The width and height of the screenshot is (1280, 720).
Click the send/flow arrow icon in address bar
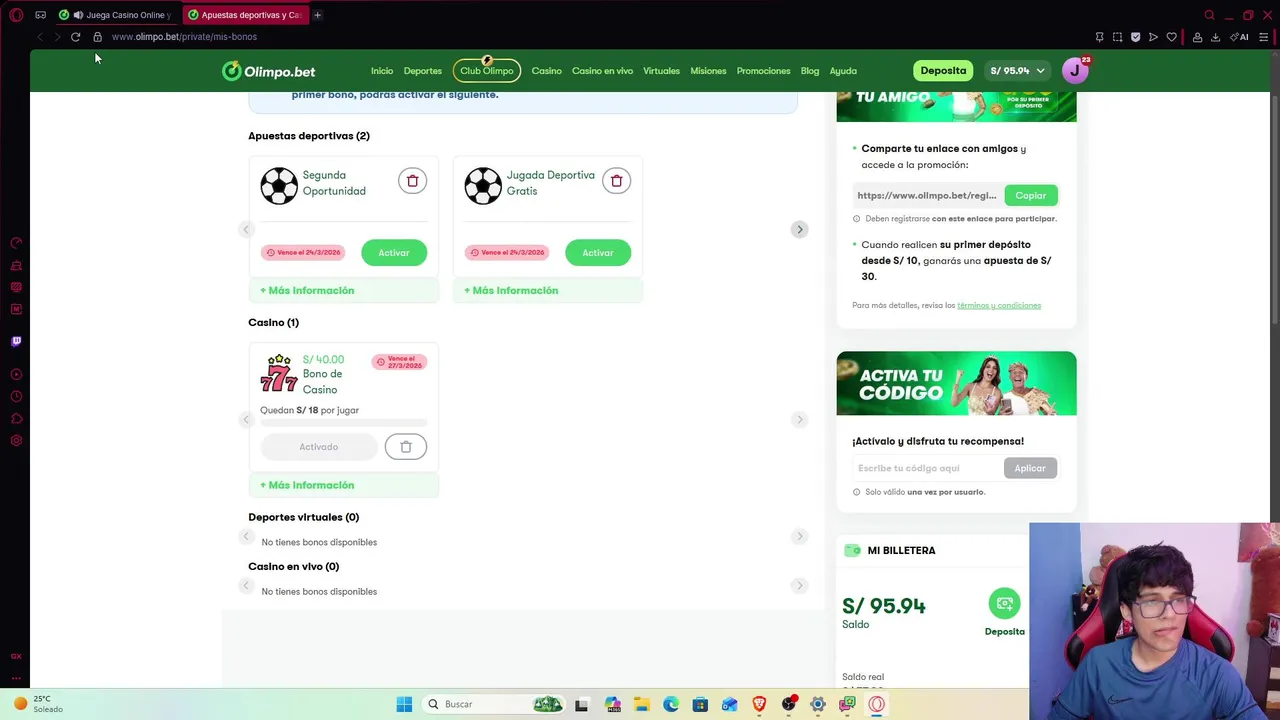click(x=1153, y=37)
